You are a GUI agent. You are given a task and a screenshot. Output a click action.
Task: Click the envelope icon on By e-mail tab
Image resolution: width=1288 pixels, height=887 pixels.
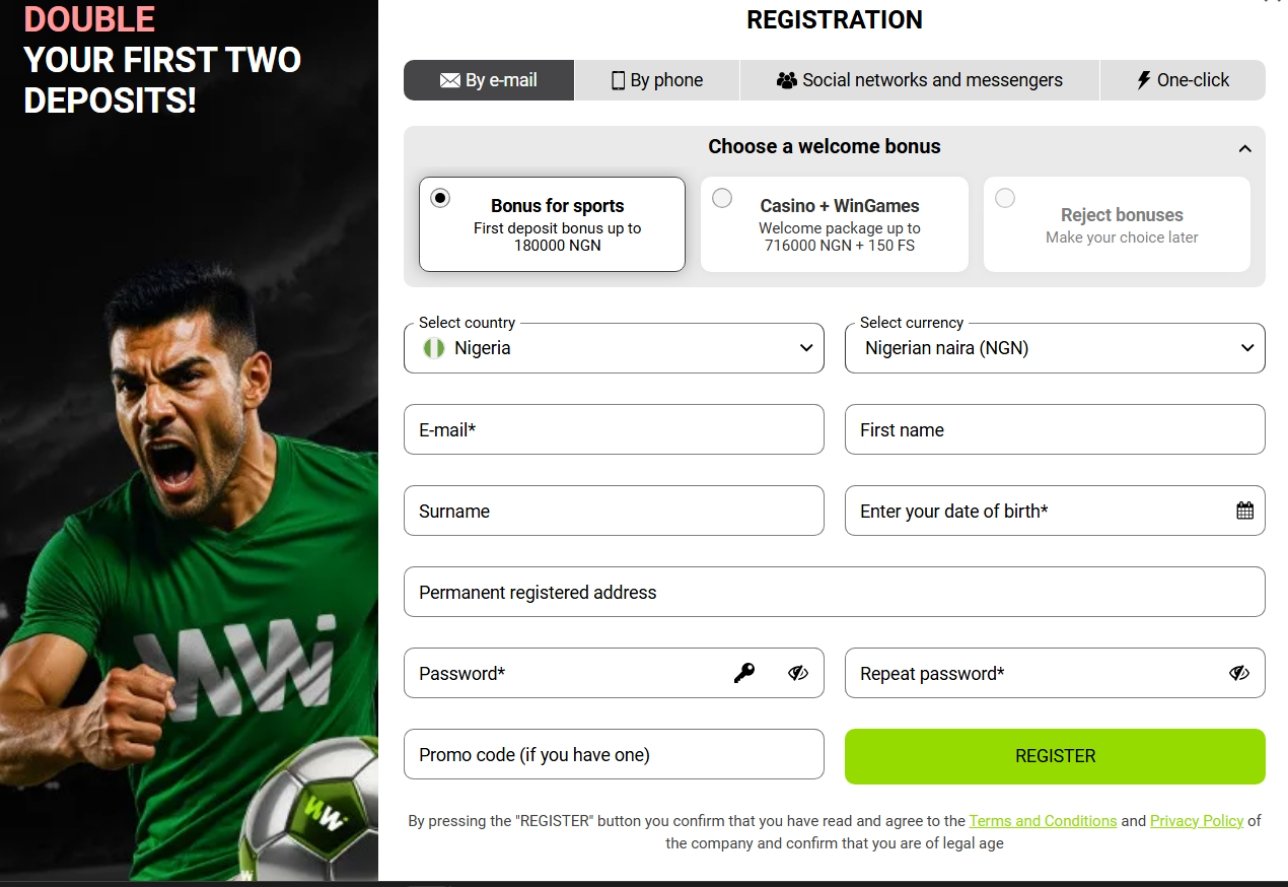coord(451,79)
